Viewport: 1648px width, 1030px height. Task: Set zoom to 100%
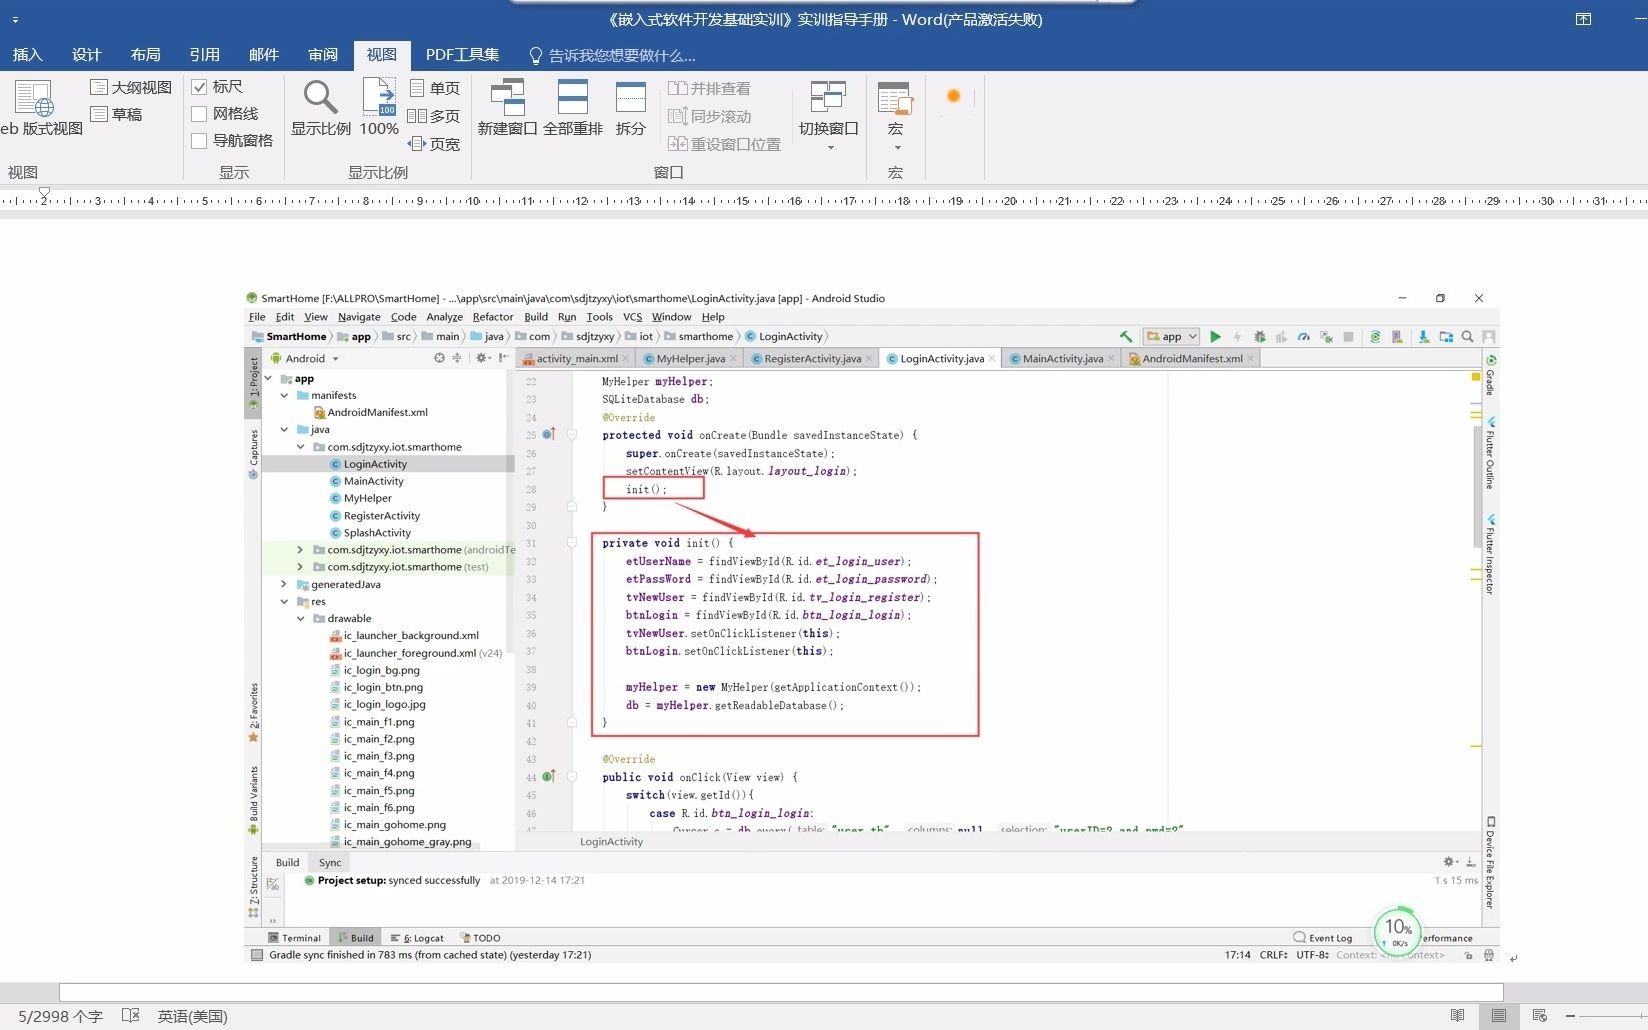tap(379, 108)
